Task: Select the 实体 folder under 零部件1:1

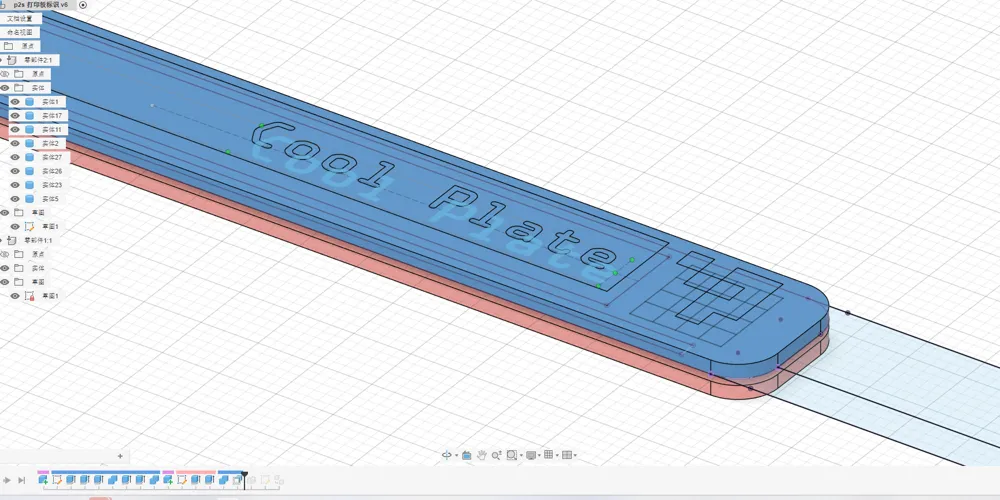Action: (38, 268)
